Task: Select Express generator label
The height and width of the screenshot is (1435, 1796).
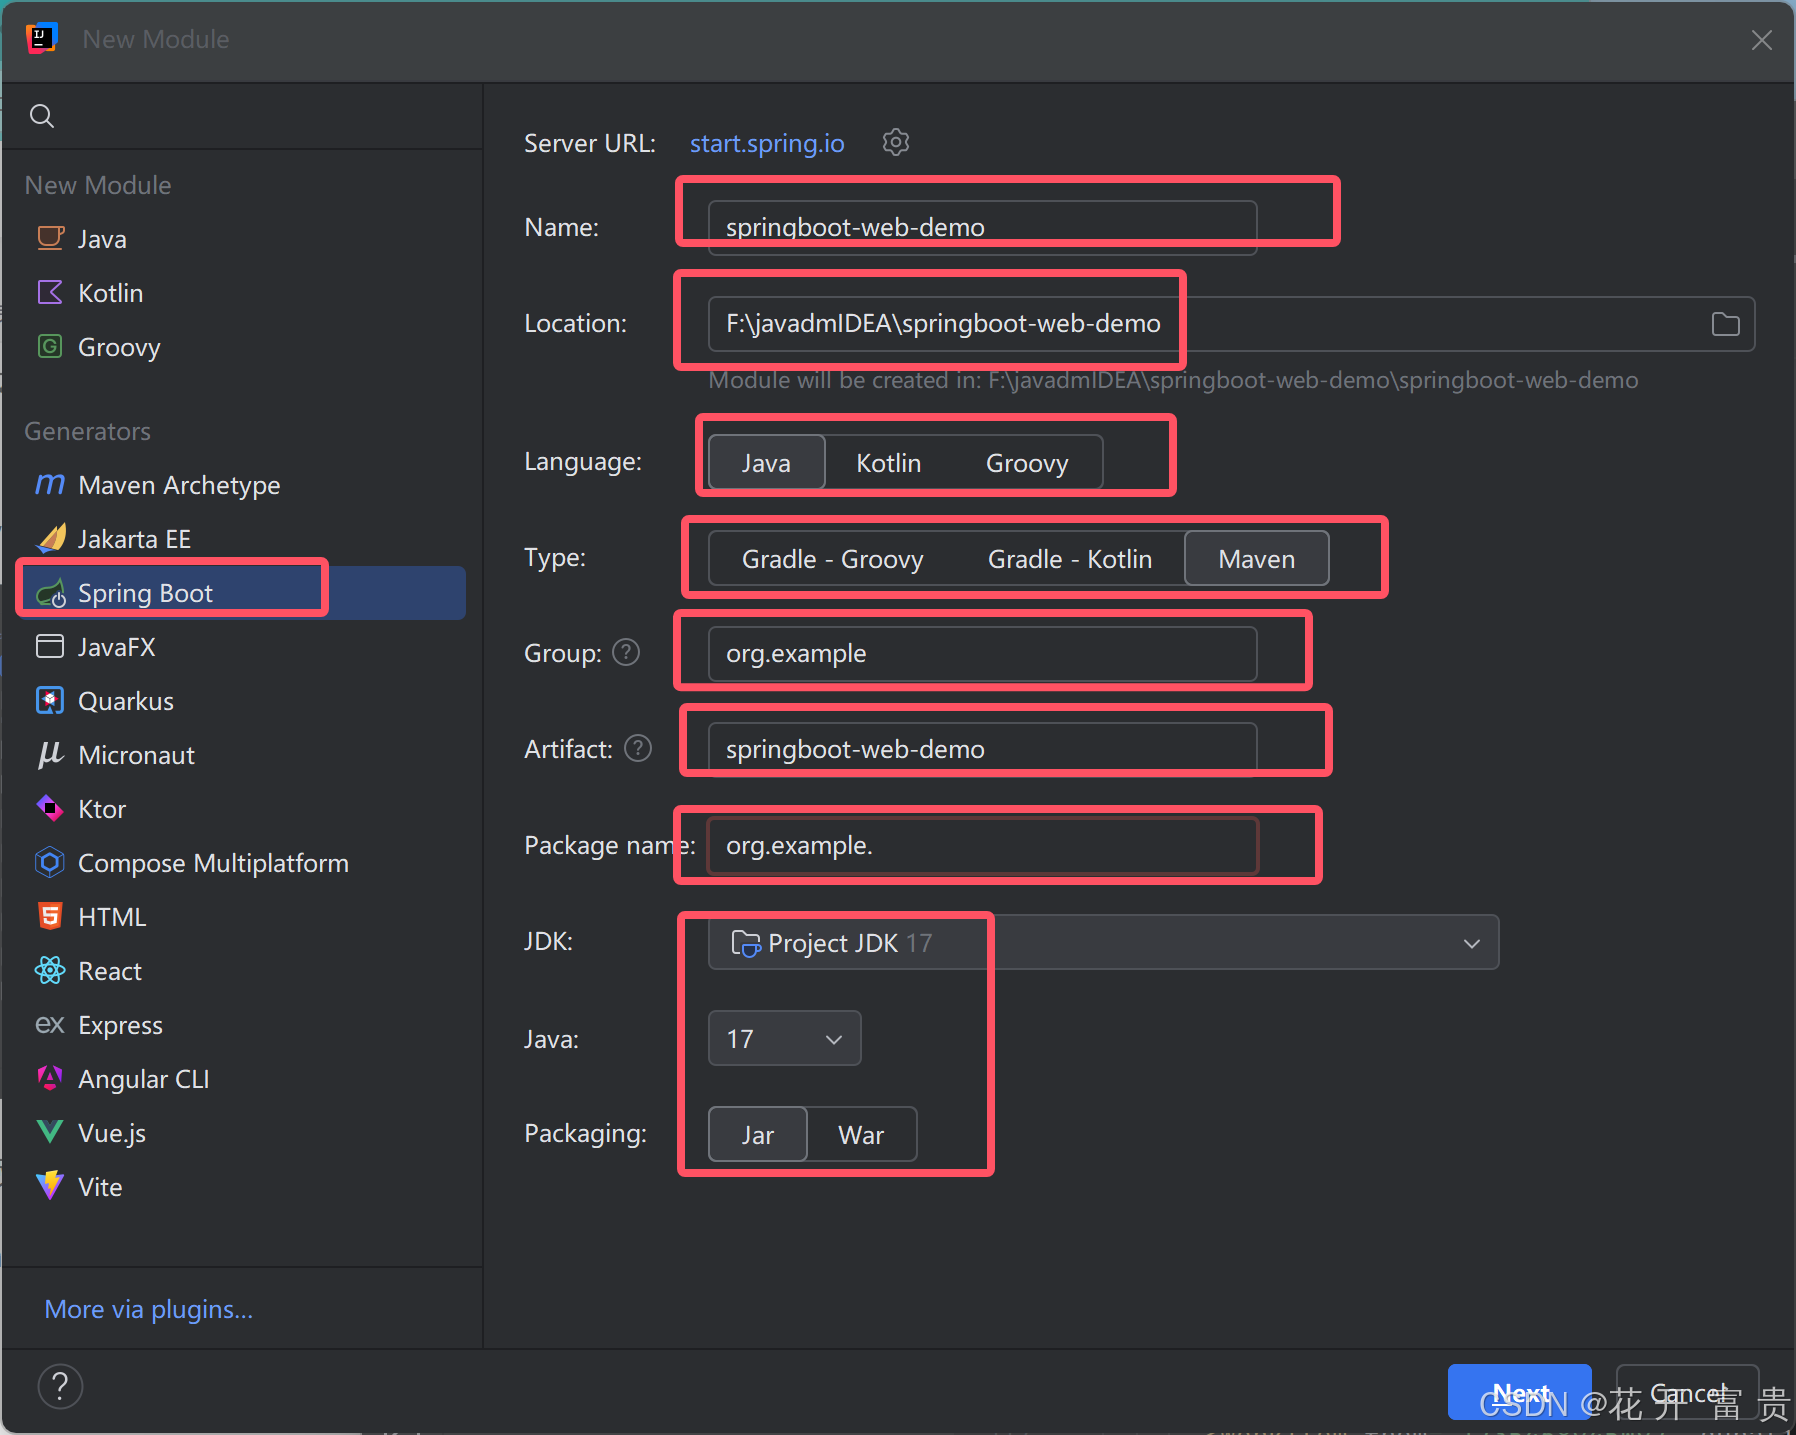Action: click(120, 1024)
